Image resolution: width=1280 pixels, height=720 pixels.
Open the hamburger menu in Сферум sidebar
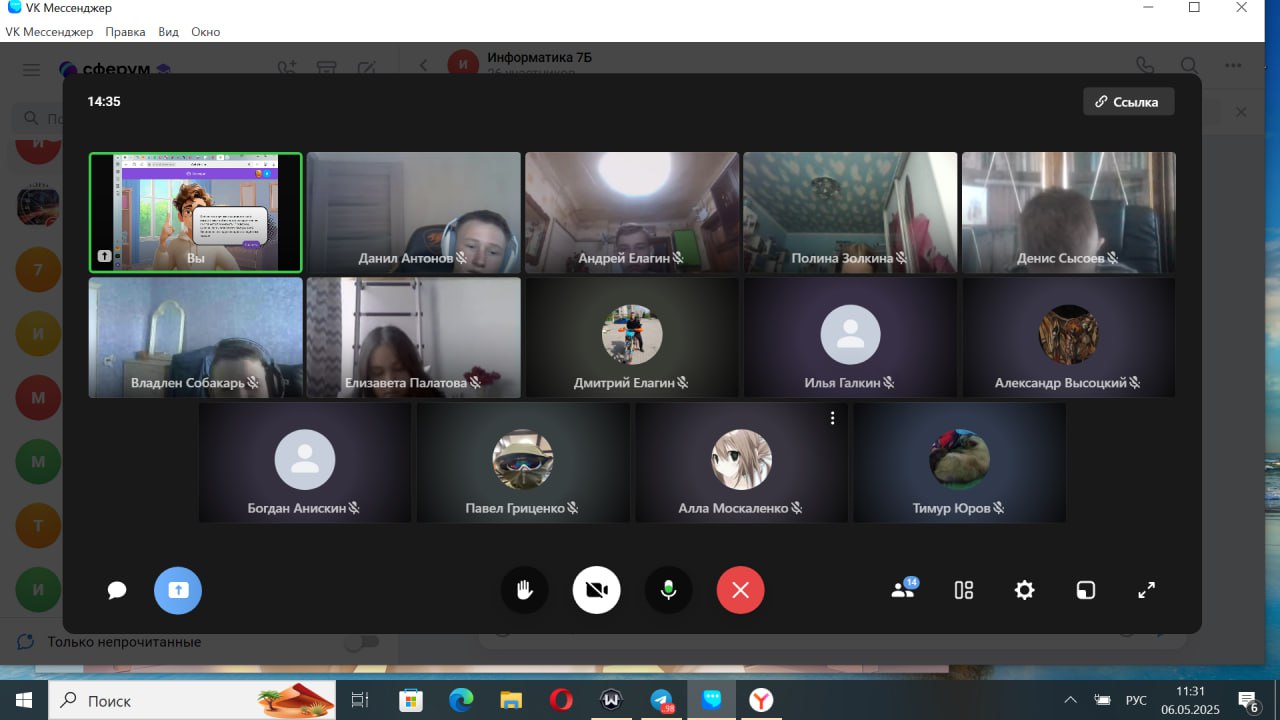coord(31,69)
